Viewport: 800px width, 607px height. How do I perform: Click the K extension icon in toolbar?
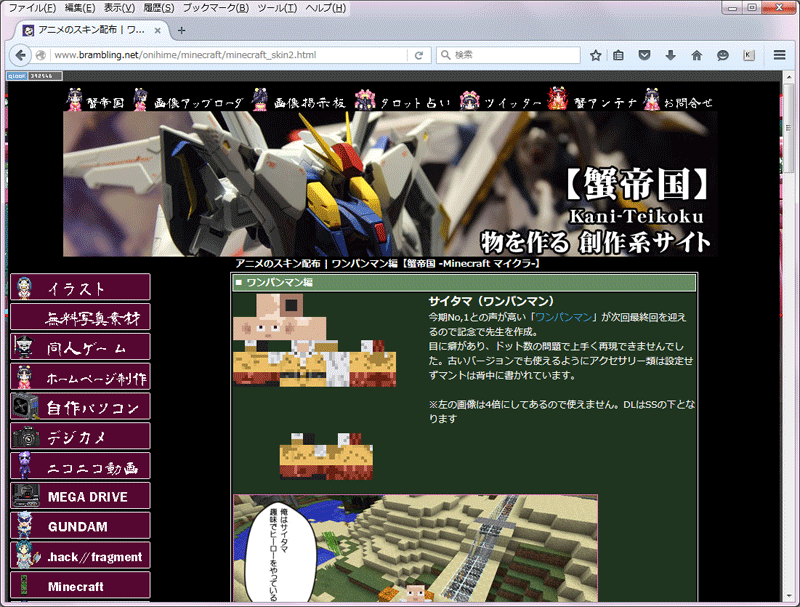[748, 55]
